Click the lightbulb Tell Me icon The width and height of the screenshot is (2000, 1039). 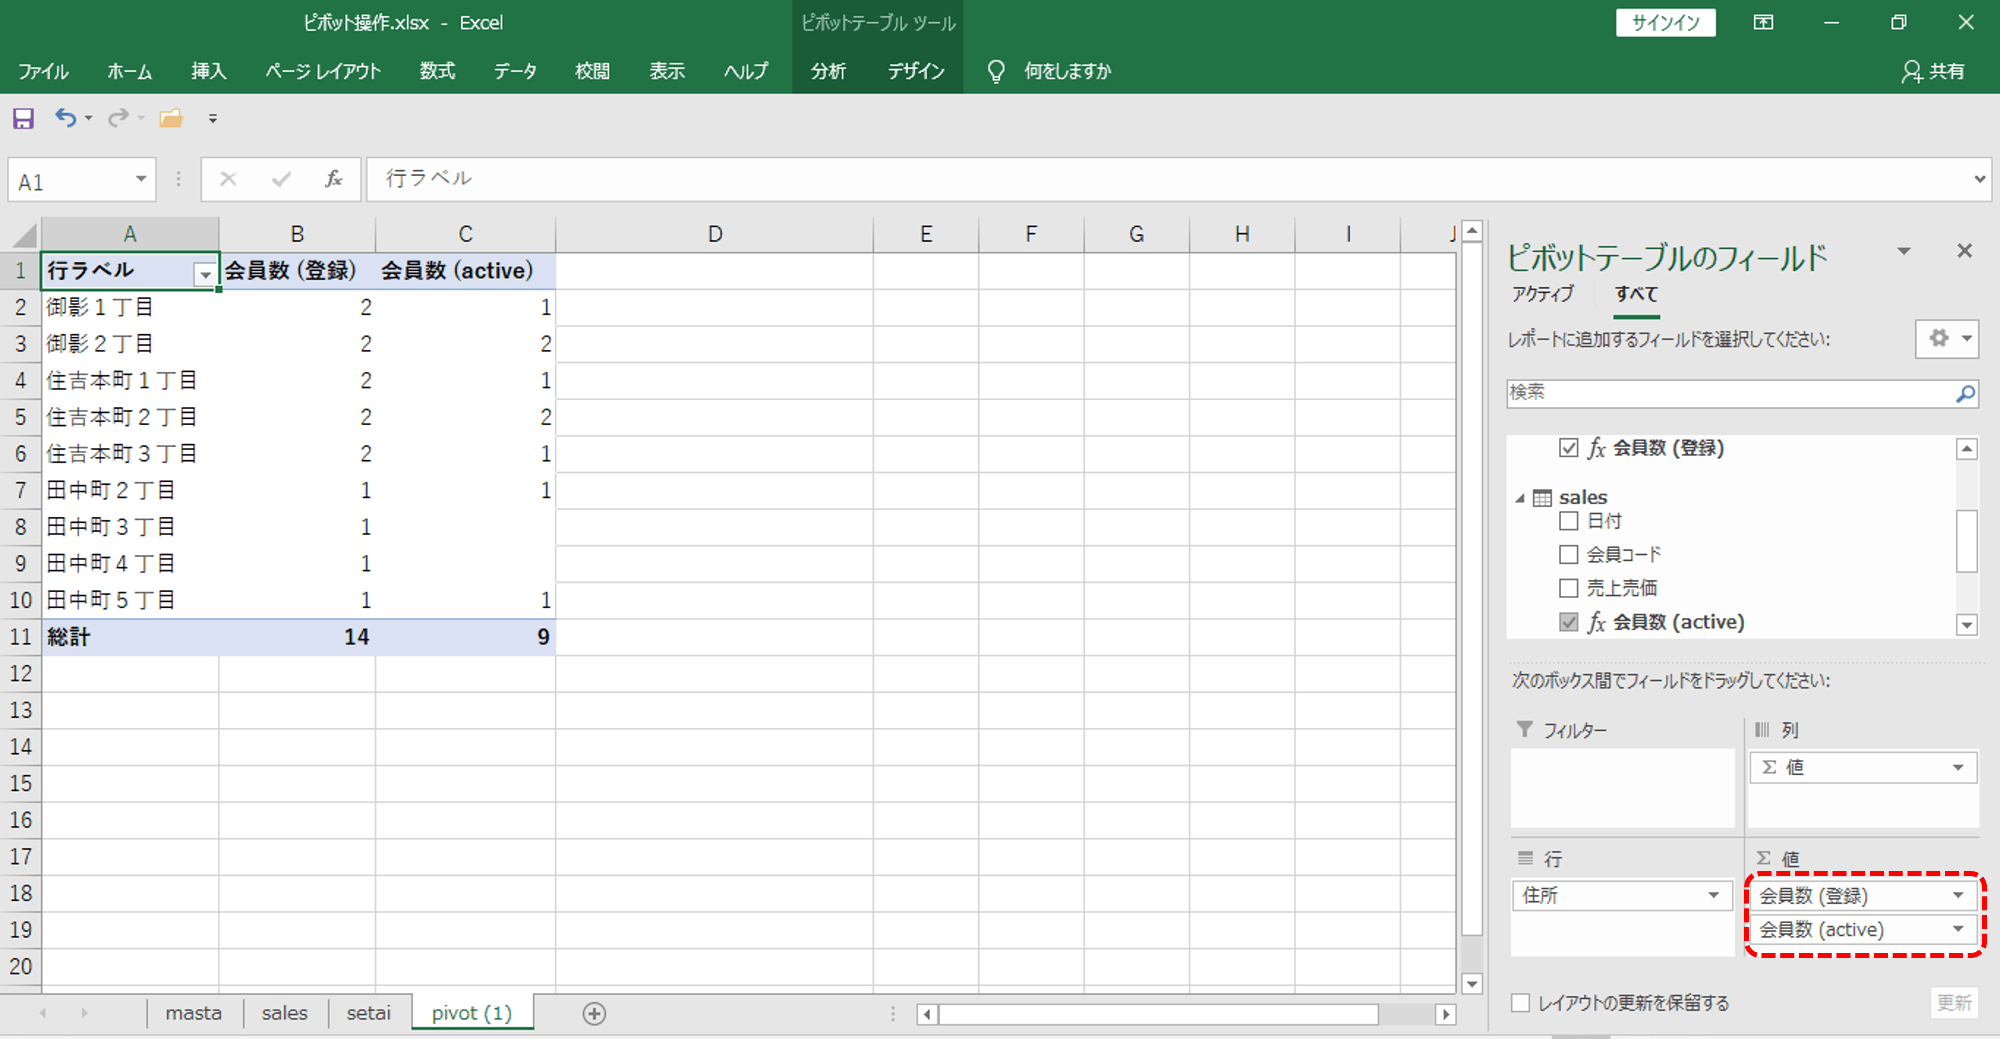coord(996,71)
